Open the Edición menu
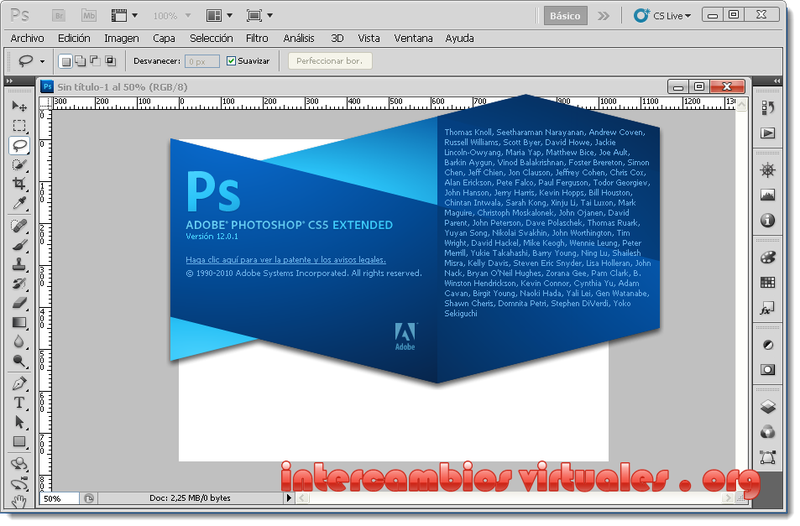Viewport: 800px width, 526px height. click(x=74, y=38)
